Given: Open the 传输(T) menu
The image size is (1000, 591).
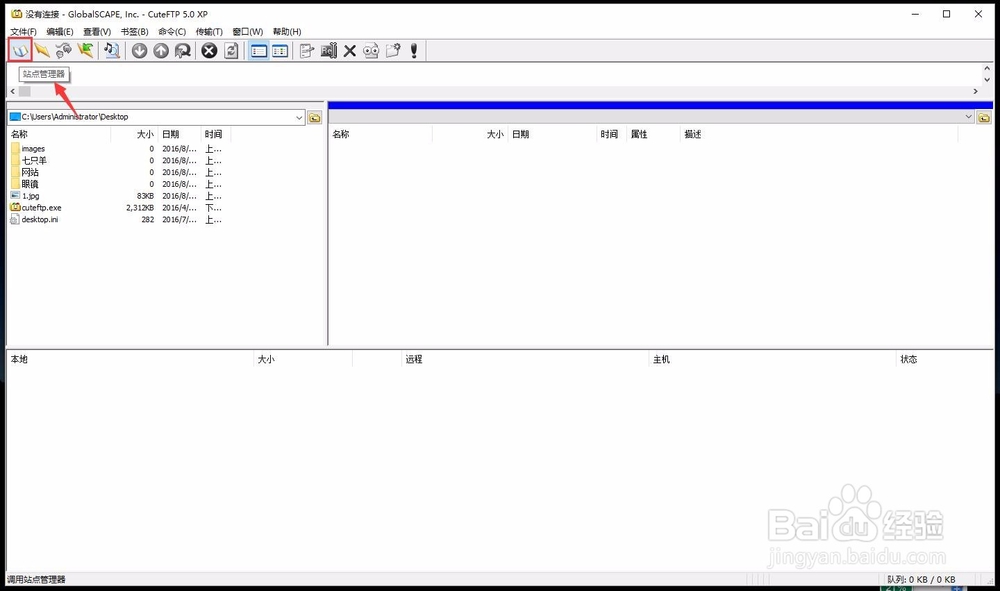Looking at the screenshot, I should pyautogui.click(x=209, y=31).
